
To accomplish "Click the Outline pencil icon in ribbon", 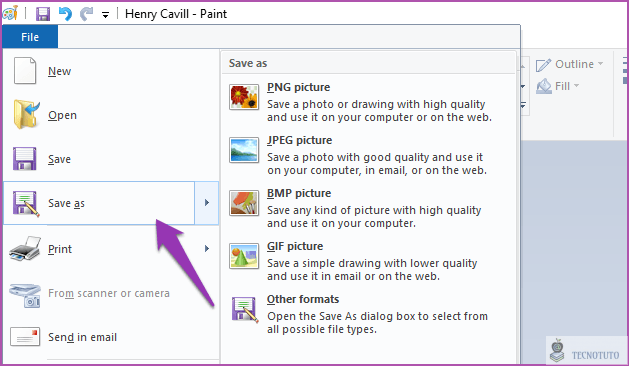I will tap(544, 65).
